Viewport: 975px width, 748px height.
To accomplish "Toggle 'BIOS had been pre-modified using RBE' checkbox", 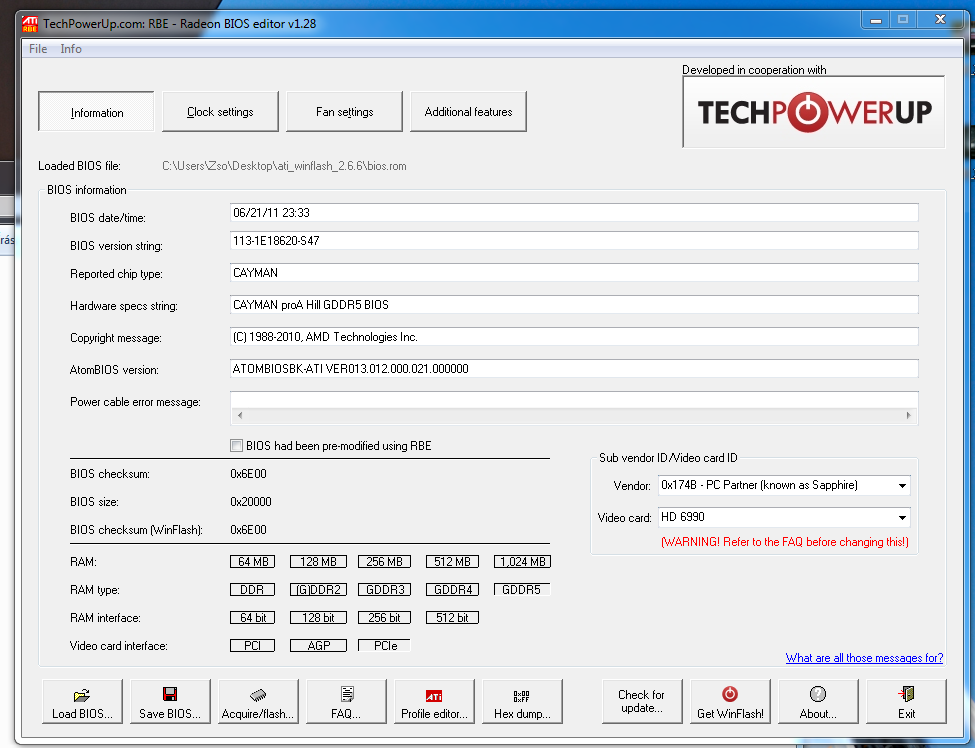I will (236, 446).
